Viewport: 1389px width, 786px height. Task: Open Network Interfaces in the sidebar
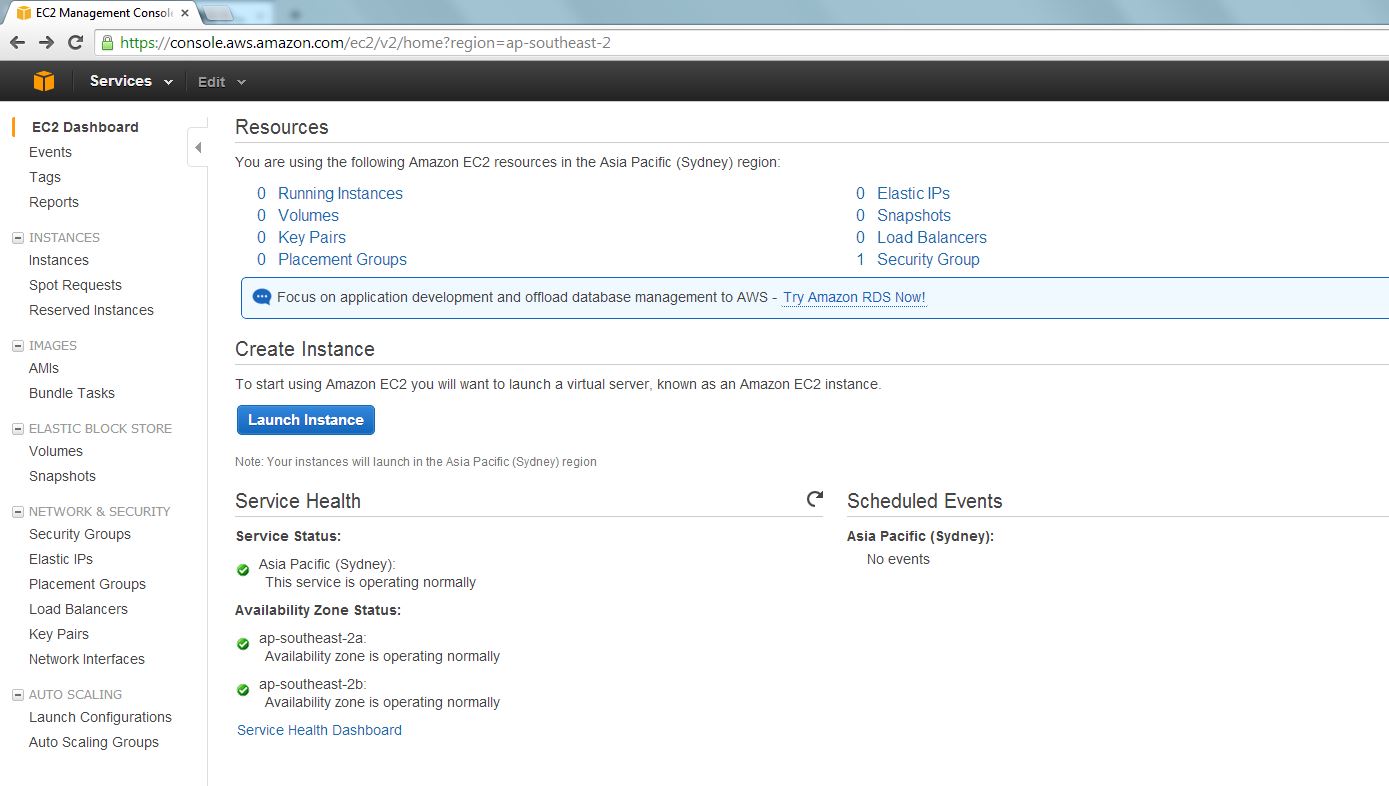[87, 659]
